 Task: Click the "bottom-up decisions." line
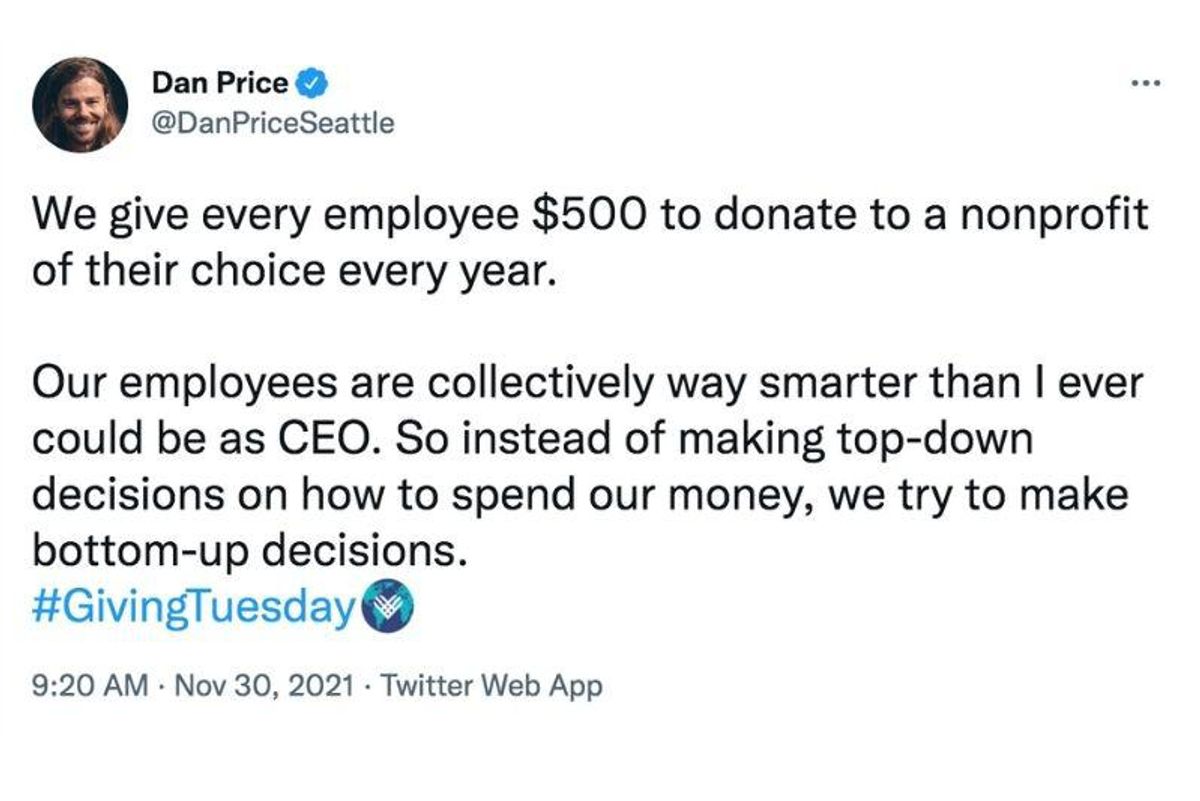pos(250,553)
